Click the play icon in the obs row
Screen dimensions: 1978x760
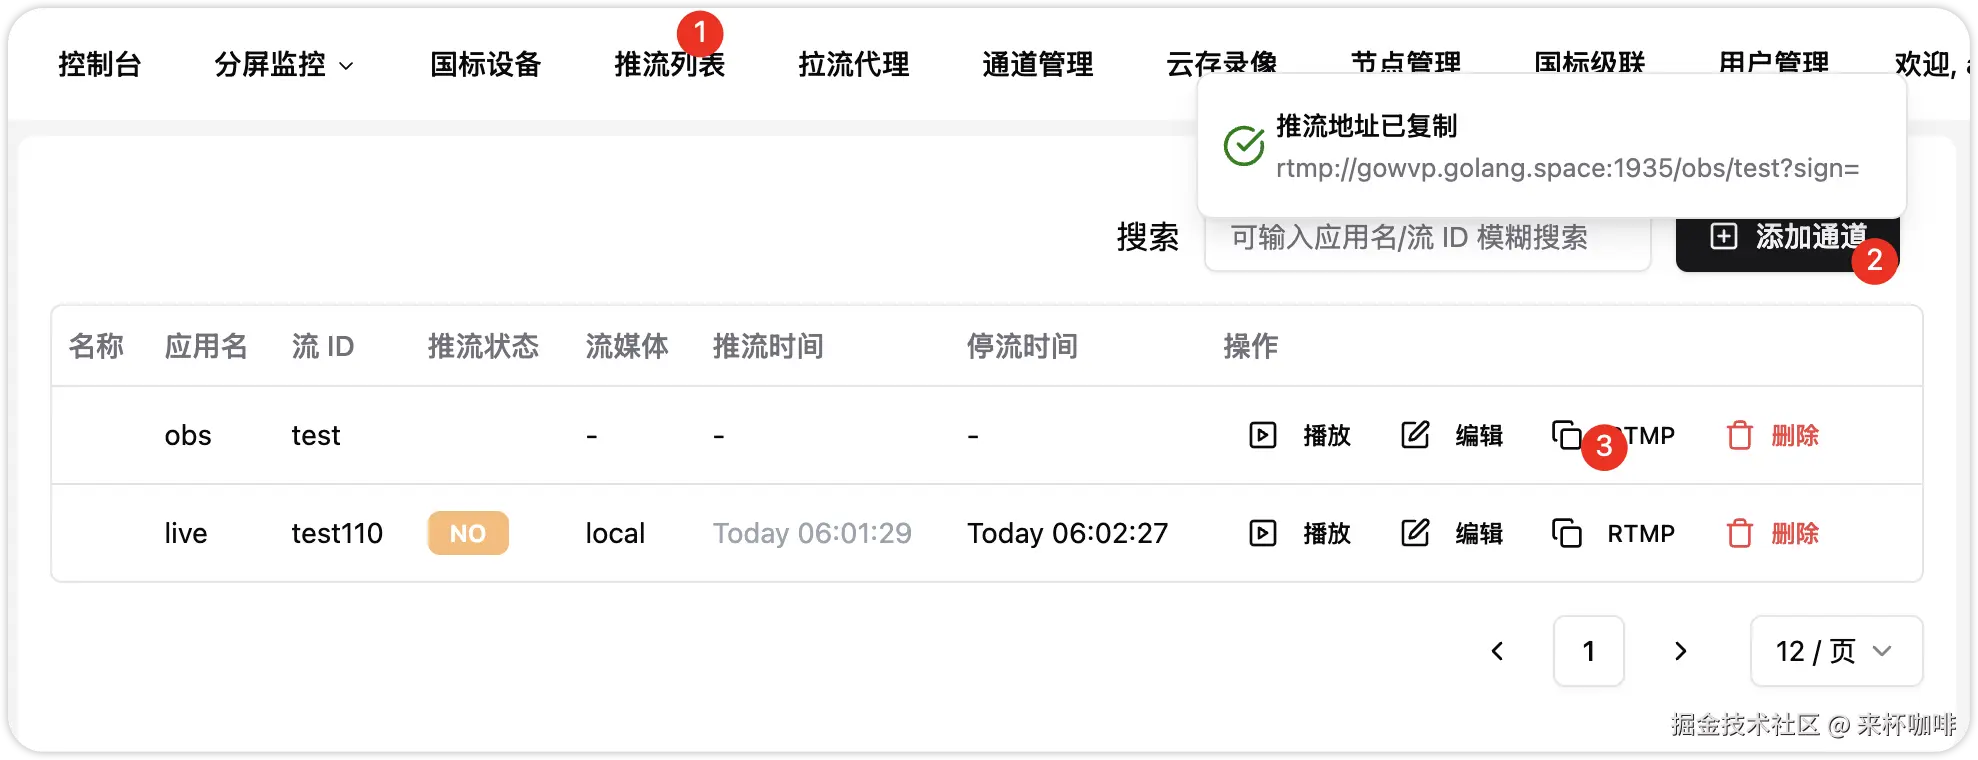pyautogui.click(x=1263, y=435)
